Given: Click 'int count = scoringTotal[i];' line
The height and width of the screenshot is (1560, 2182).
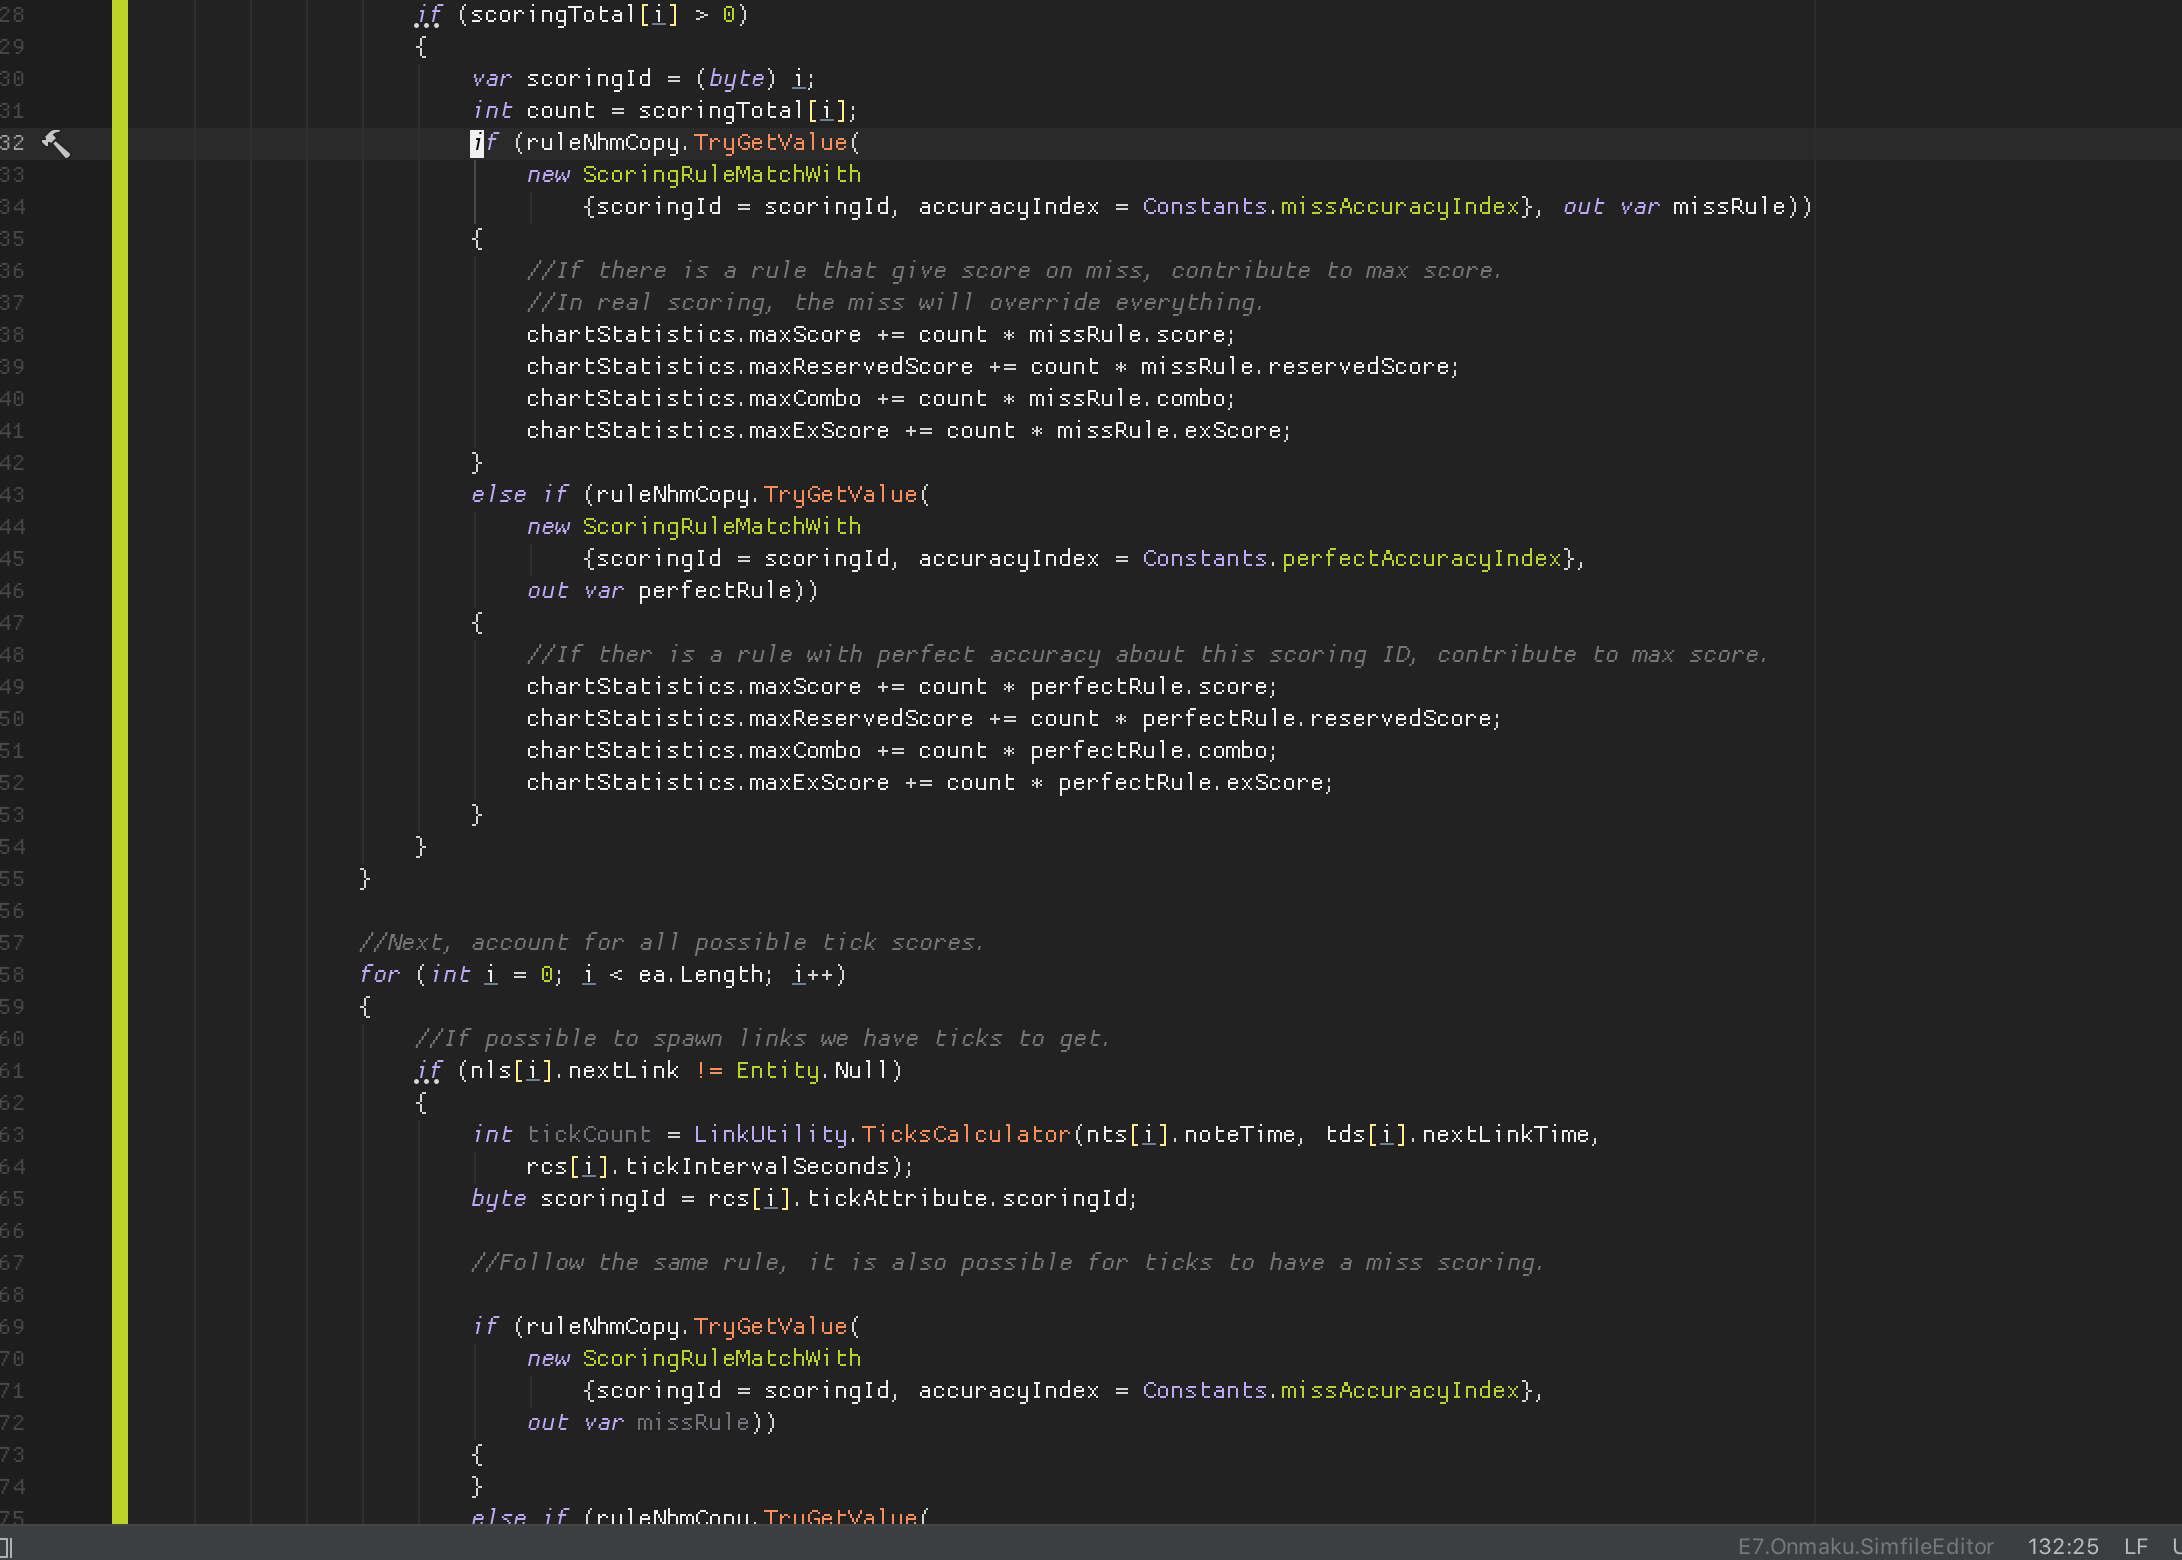Looking at the screenshot, I should 665,111.
